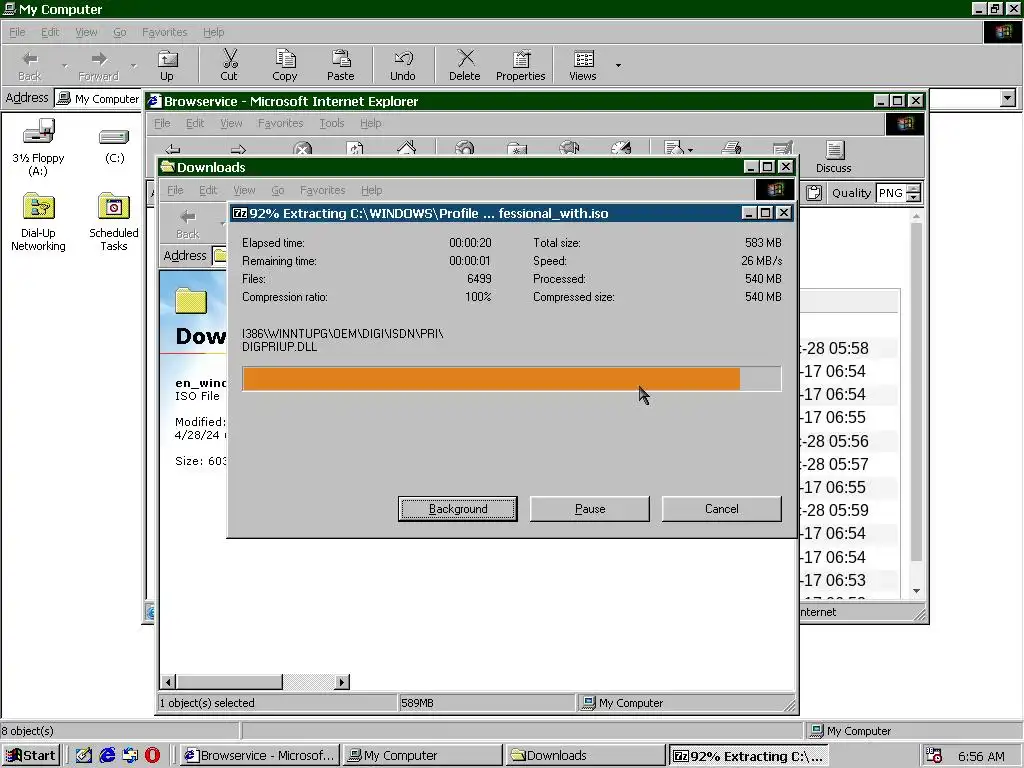Open Help menu in Internet Explorer window

pos(370,123)
